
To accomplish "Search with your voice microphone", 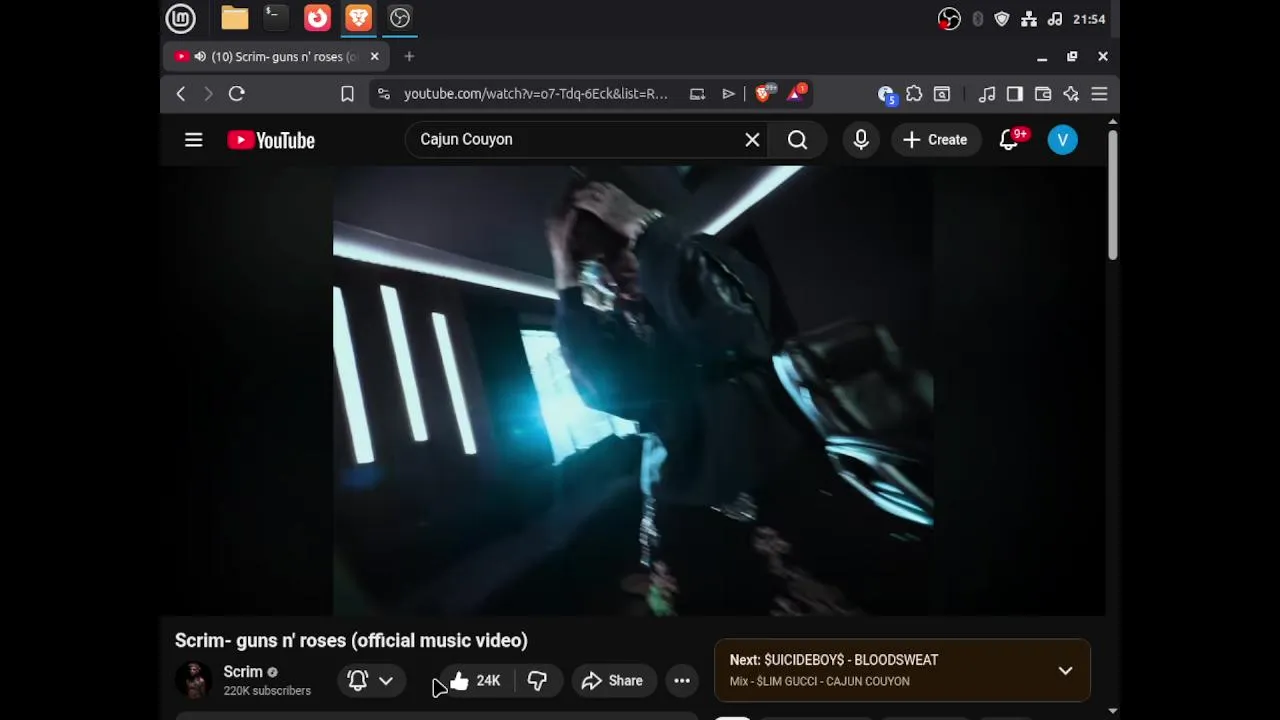I will pyautogui.click(x=861, y=140).
